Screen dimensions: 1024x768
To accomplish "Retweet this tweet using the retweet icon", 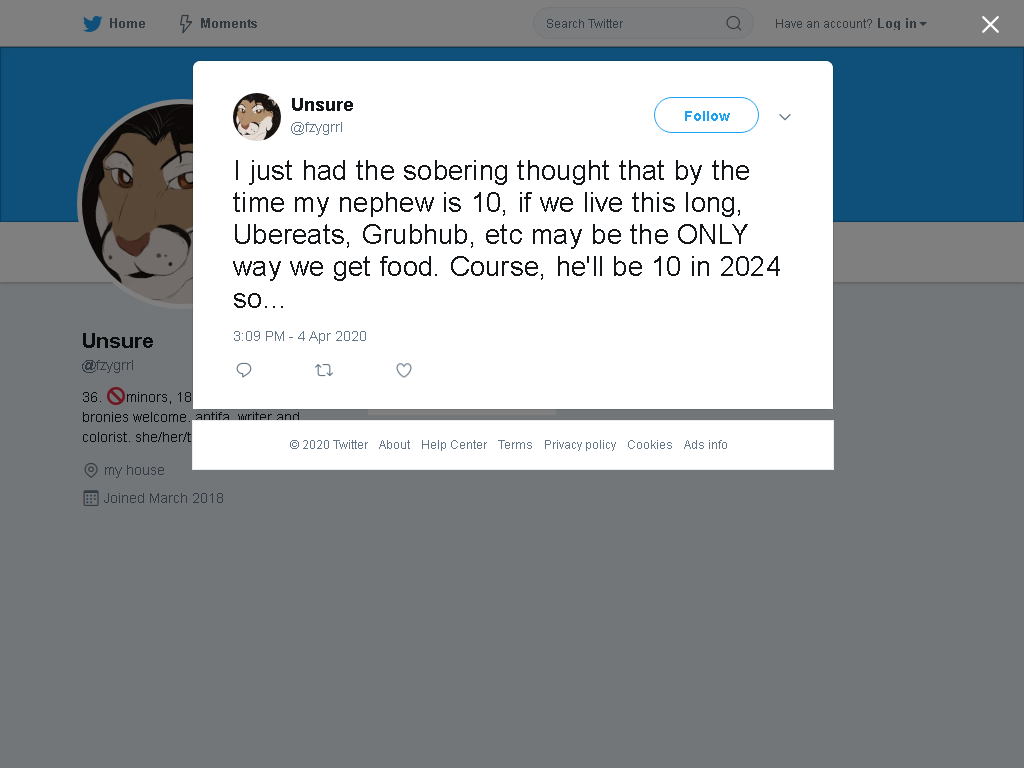I will (324, 370).
